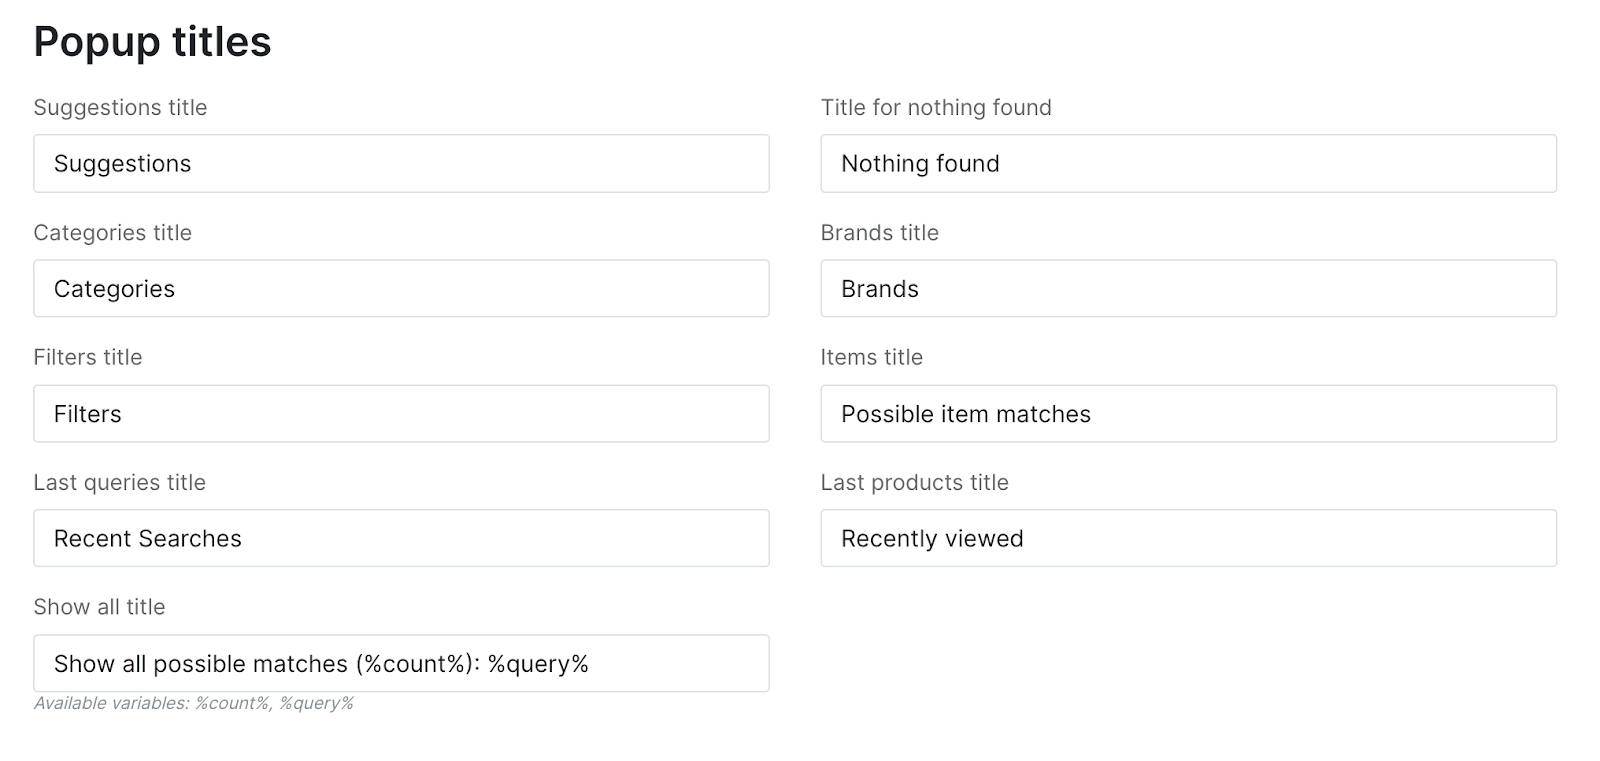Click the 'Last products title' label

click(914, 483)
